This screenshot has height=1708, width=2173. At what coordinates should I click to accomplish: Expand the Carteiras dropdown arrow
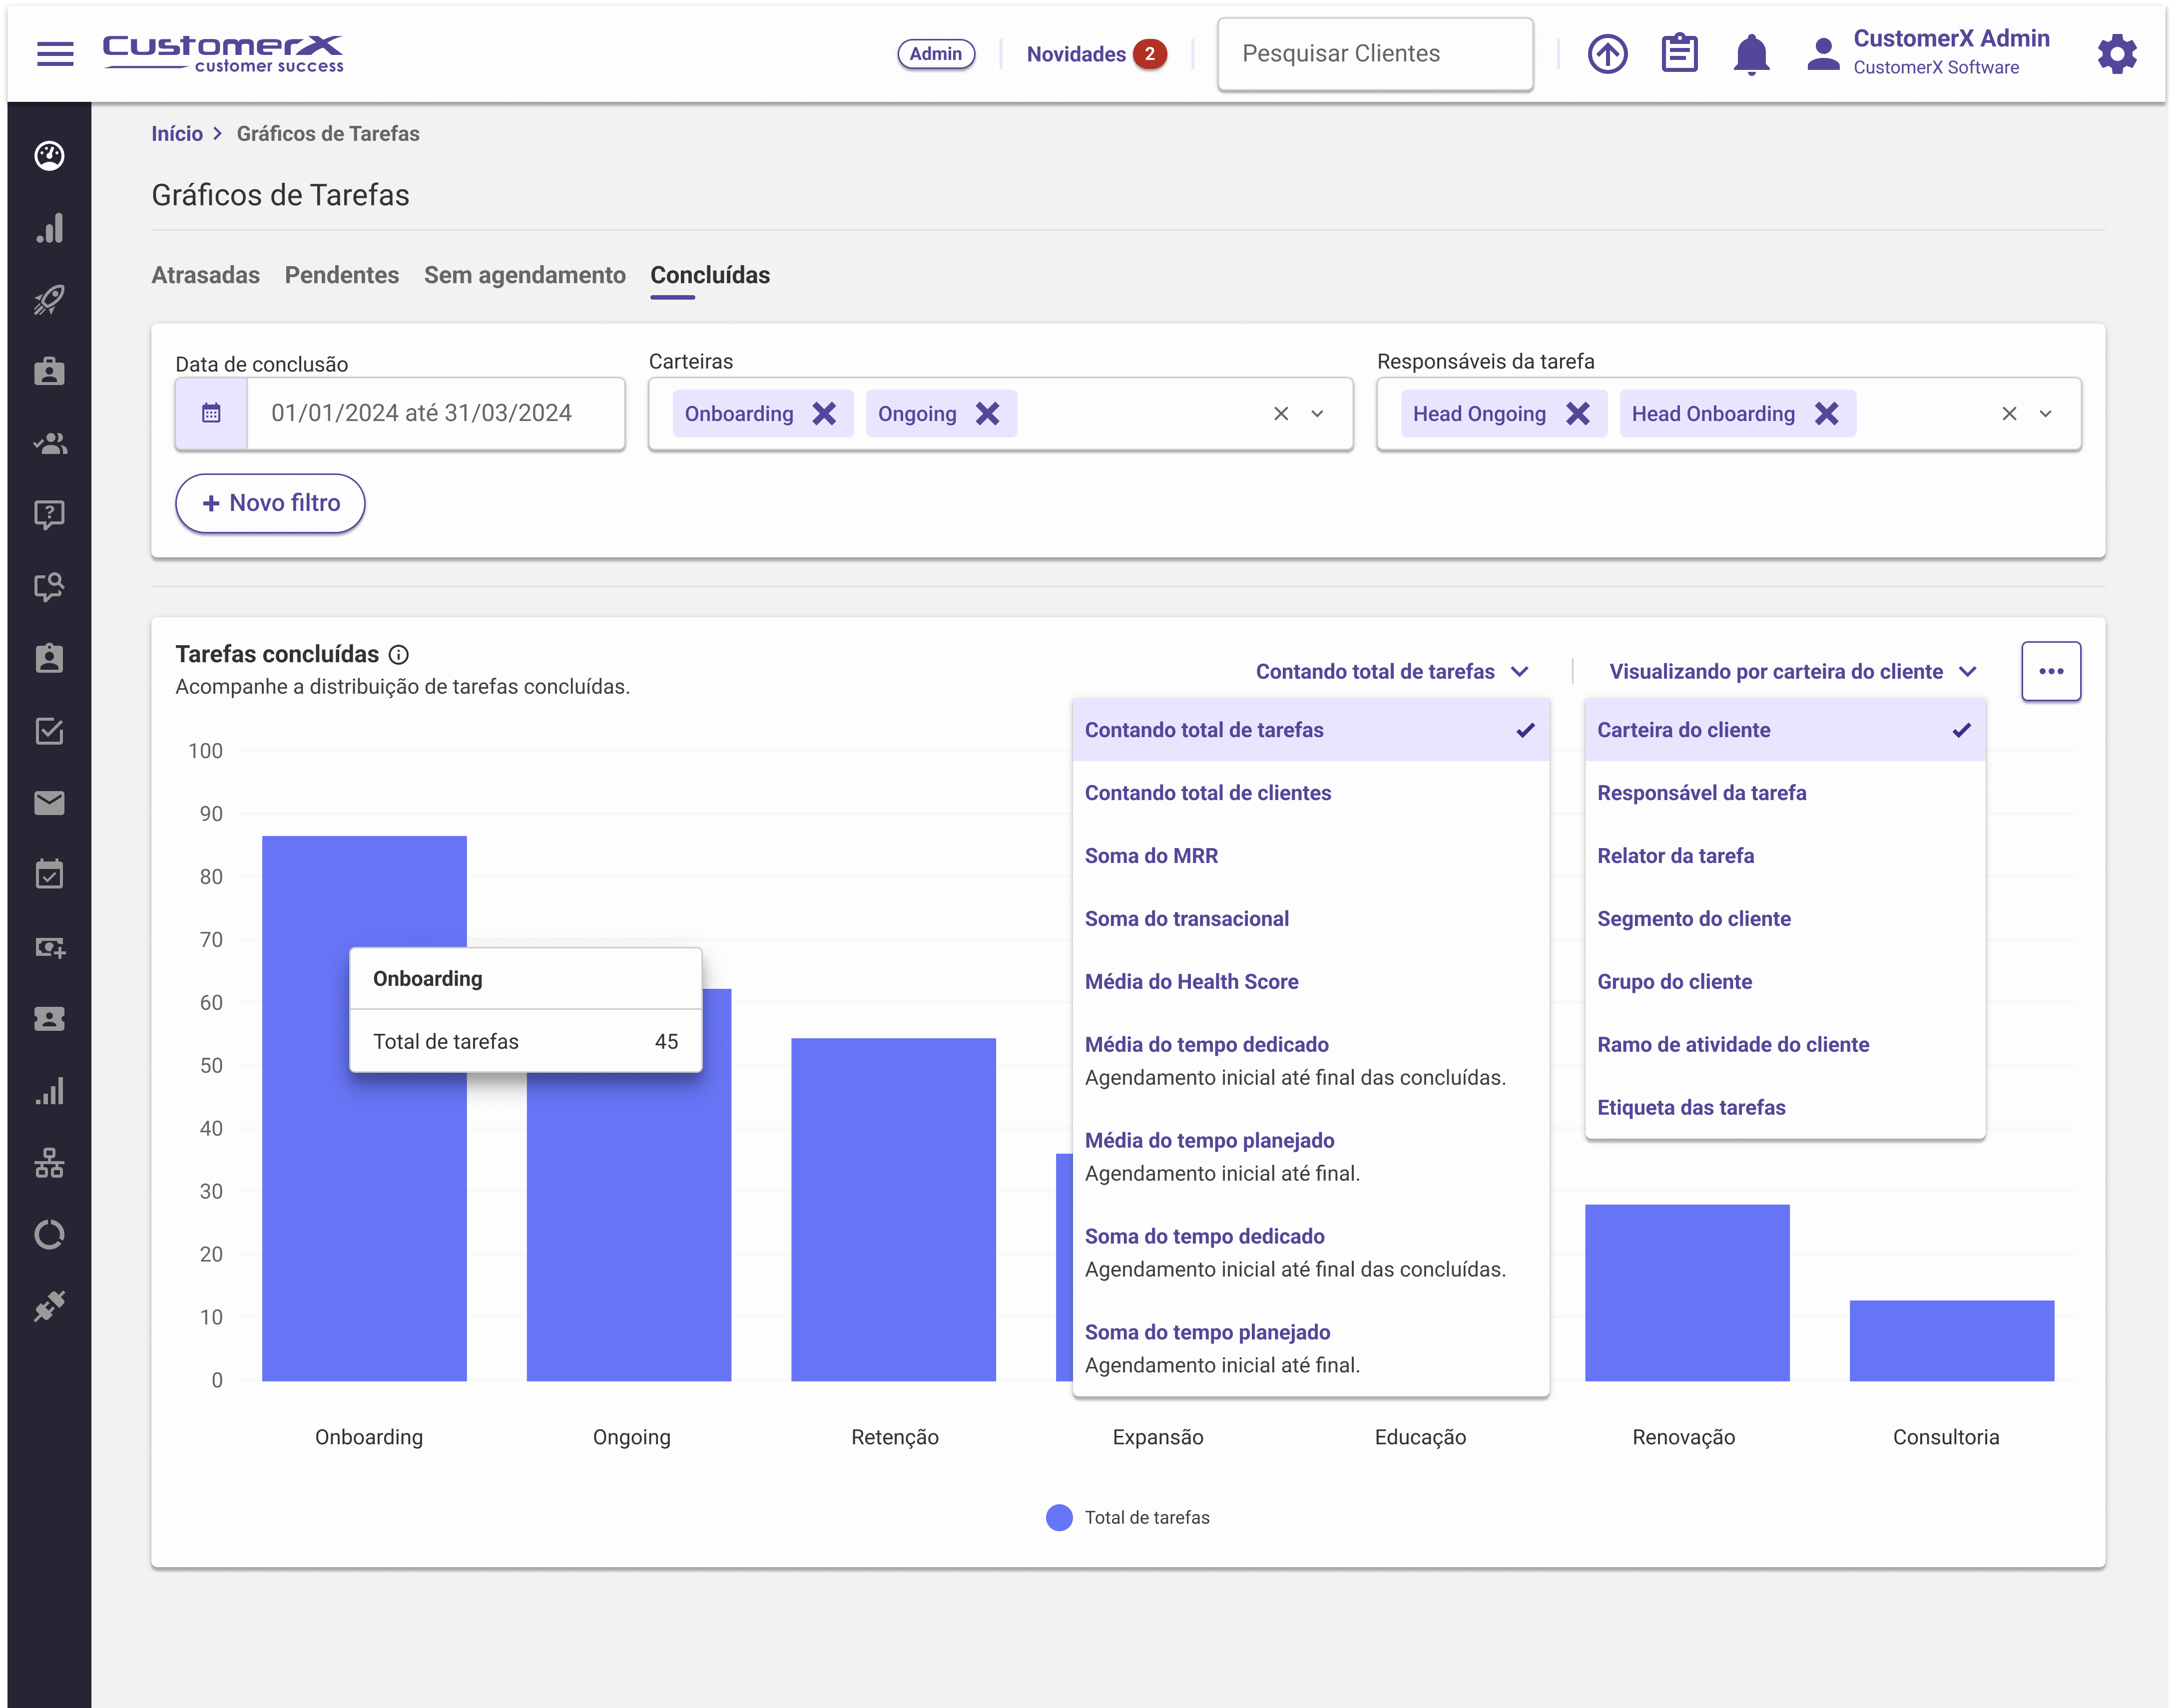[x=1317, y=414]
